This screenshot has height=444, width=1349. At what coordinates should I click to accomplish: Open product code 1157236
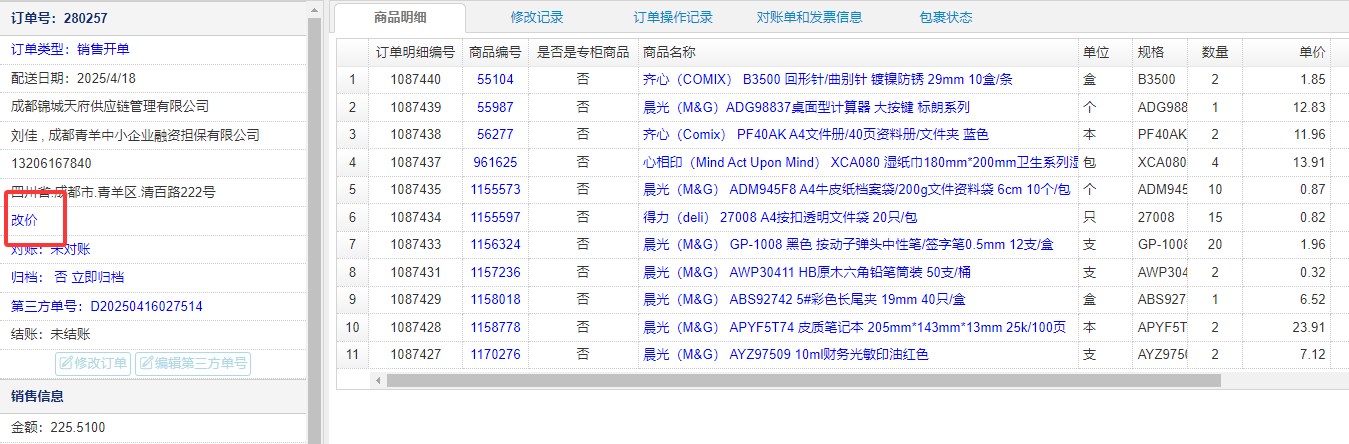pos(495,271)
